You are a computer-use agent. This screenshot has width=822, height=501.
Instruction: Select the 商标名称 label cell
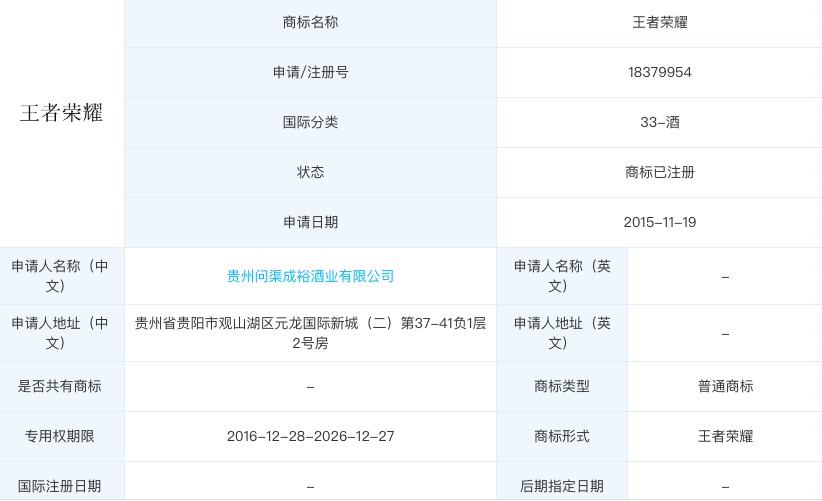(310, 23)
